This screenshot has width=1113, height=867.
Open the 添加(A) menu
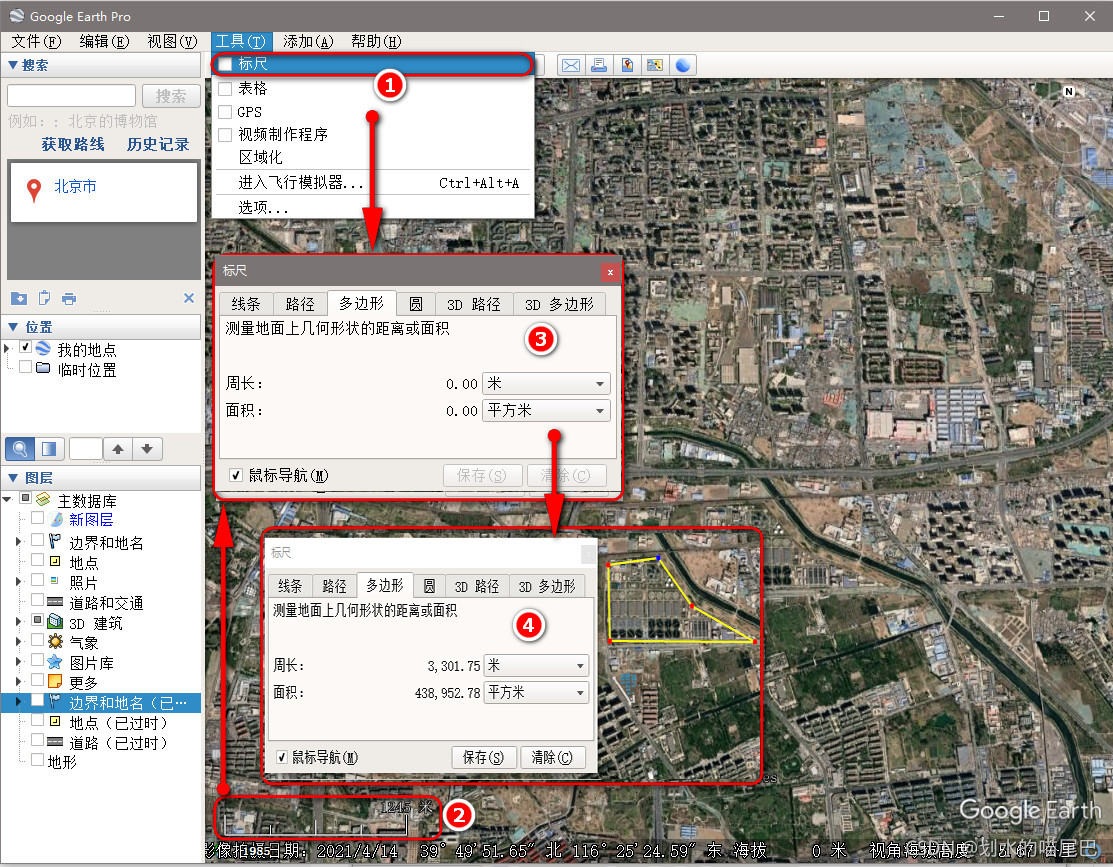tap(308, 42)
